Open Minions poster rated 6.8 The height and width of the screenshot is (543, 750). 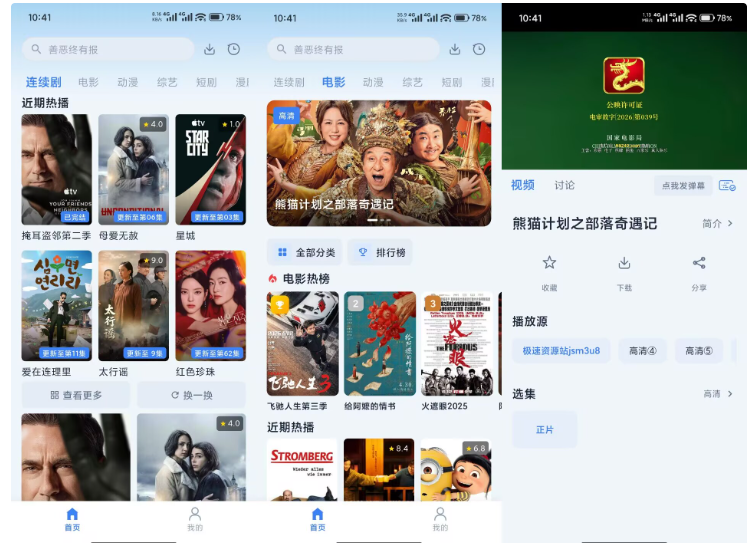456,470
